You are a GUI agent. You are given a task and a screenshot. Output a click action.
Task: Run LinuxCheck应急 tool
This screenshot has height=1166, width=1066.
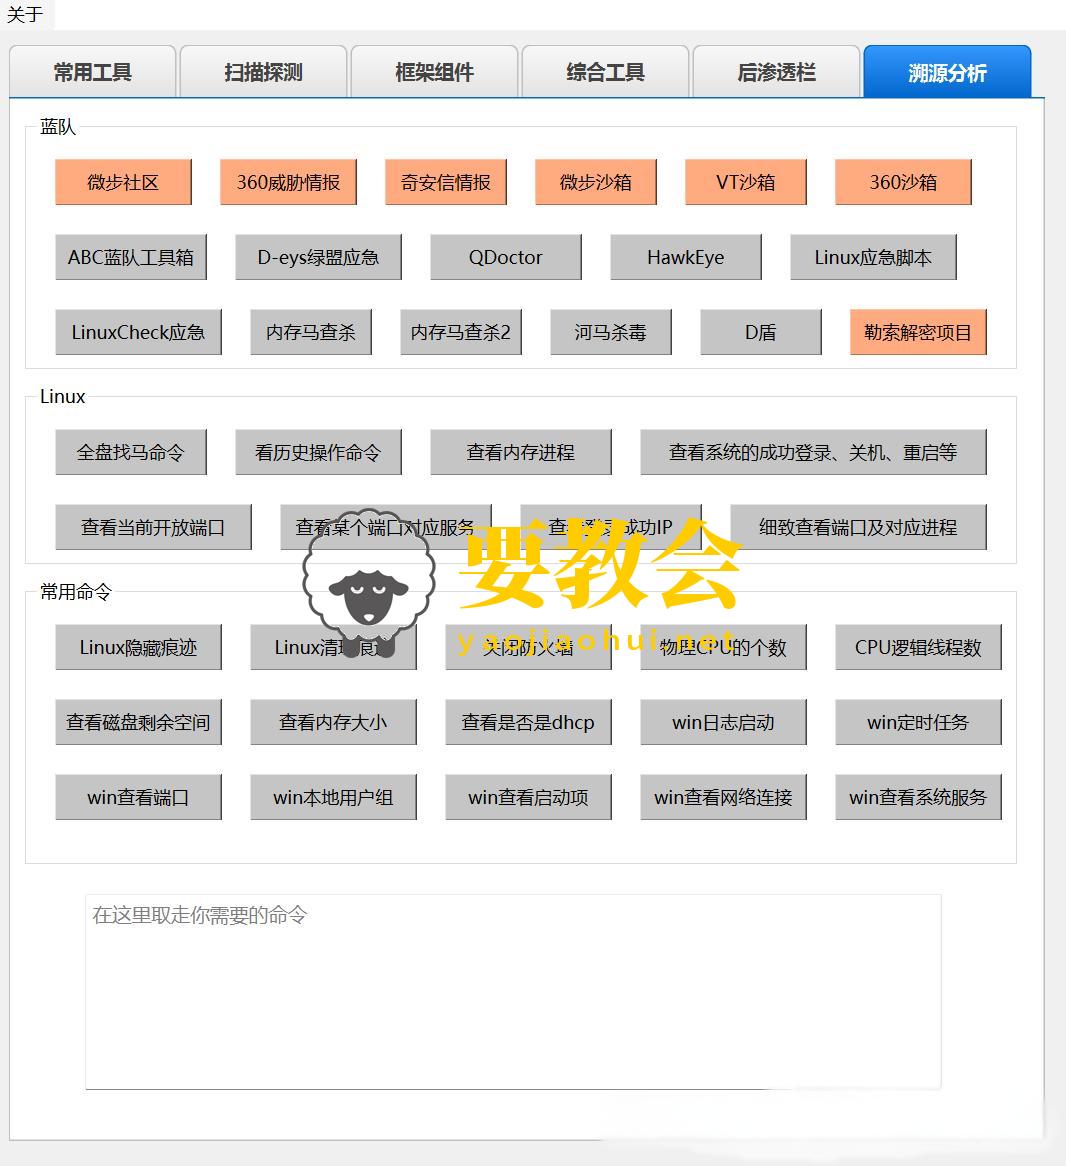(x=138, y=332)
